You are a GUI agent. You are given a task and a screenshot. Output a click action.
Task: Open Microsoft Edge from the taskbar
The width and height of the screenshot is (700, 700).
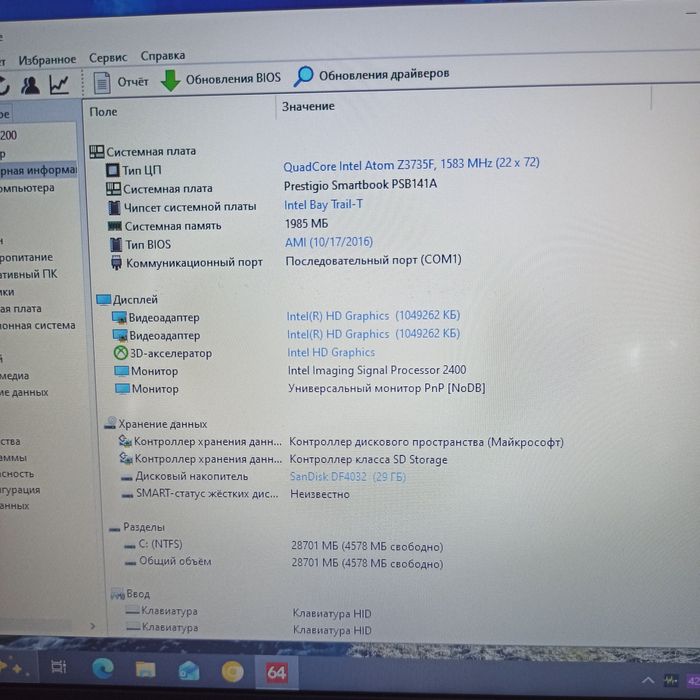(x=103, y=669)
